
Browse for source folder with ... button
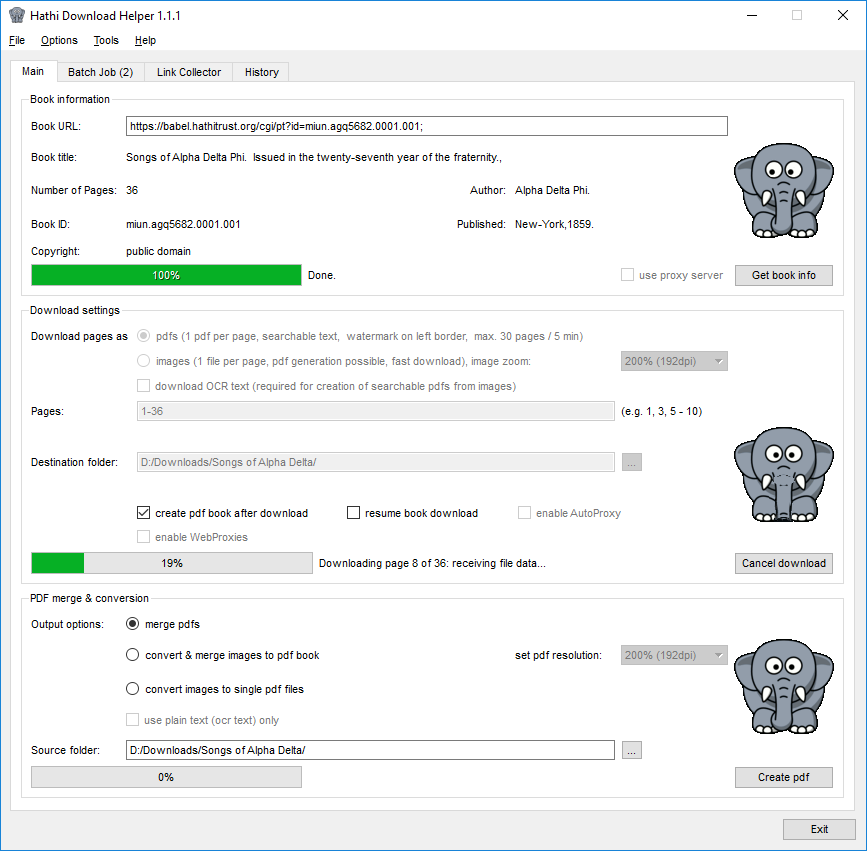tap(632, 750)
